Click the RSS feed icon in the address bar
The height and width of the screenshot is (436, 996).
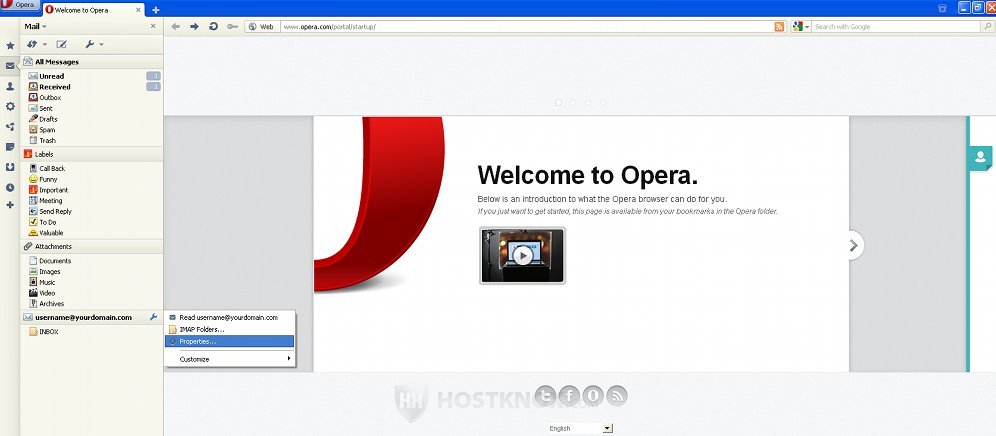pyautogui.click(x=779, y=27)
